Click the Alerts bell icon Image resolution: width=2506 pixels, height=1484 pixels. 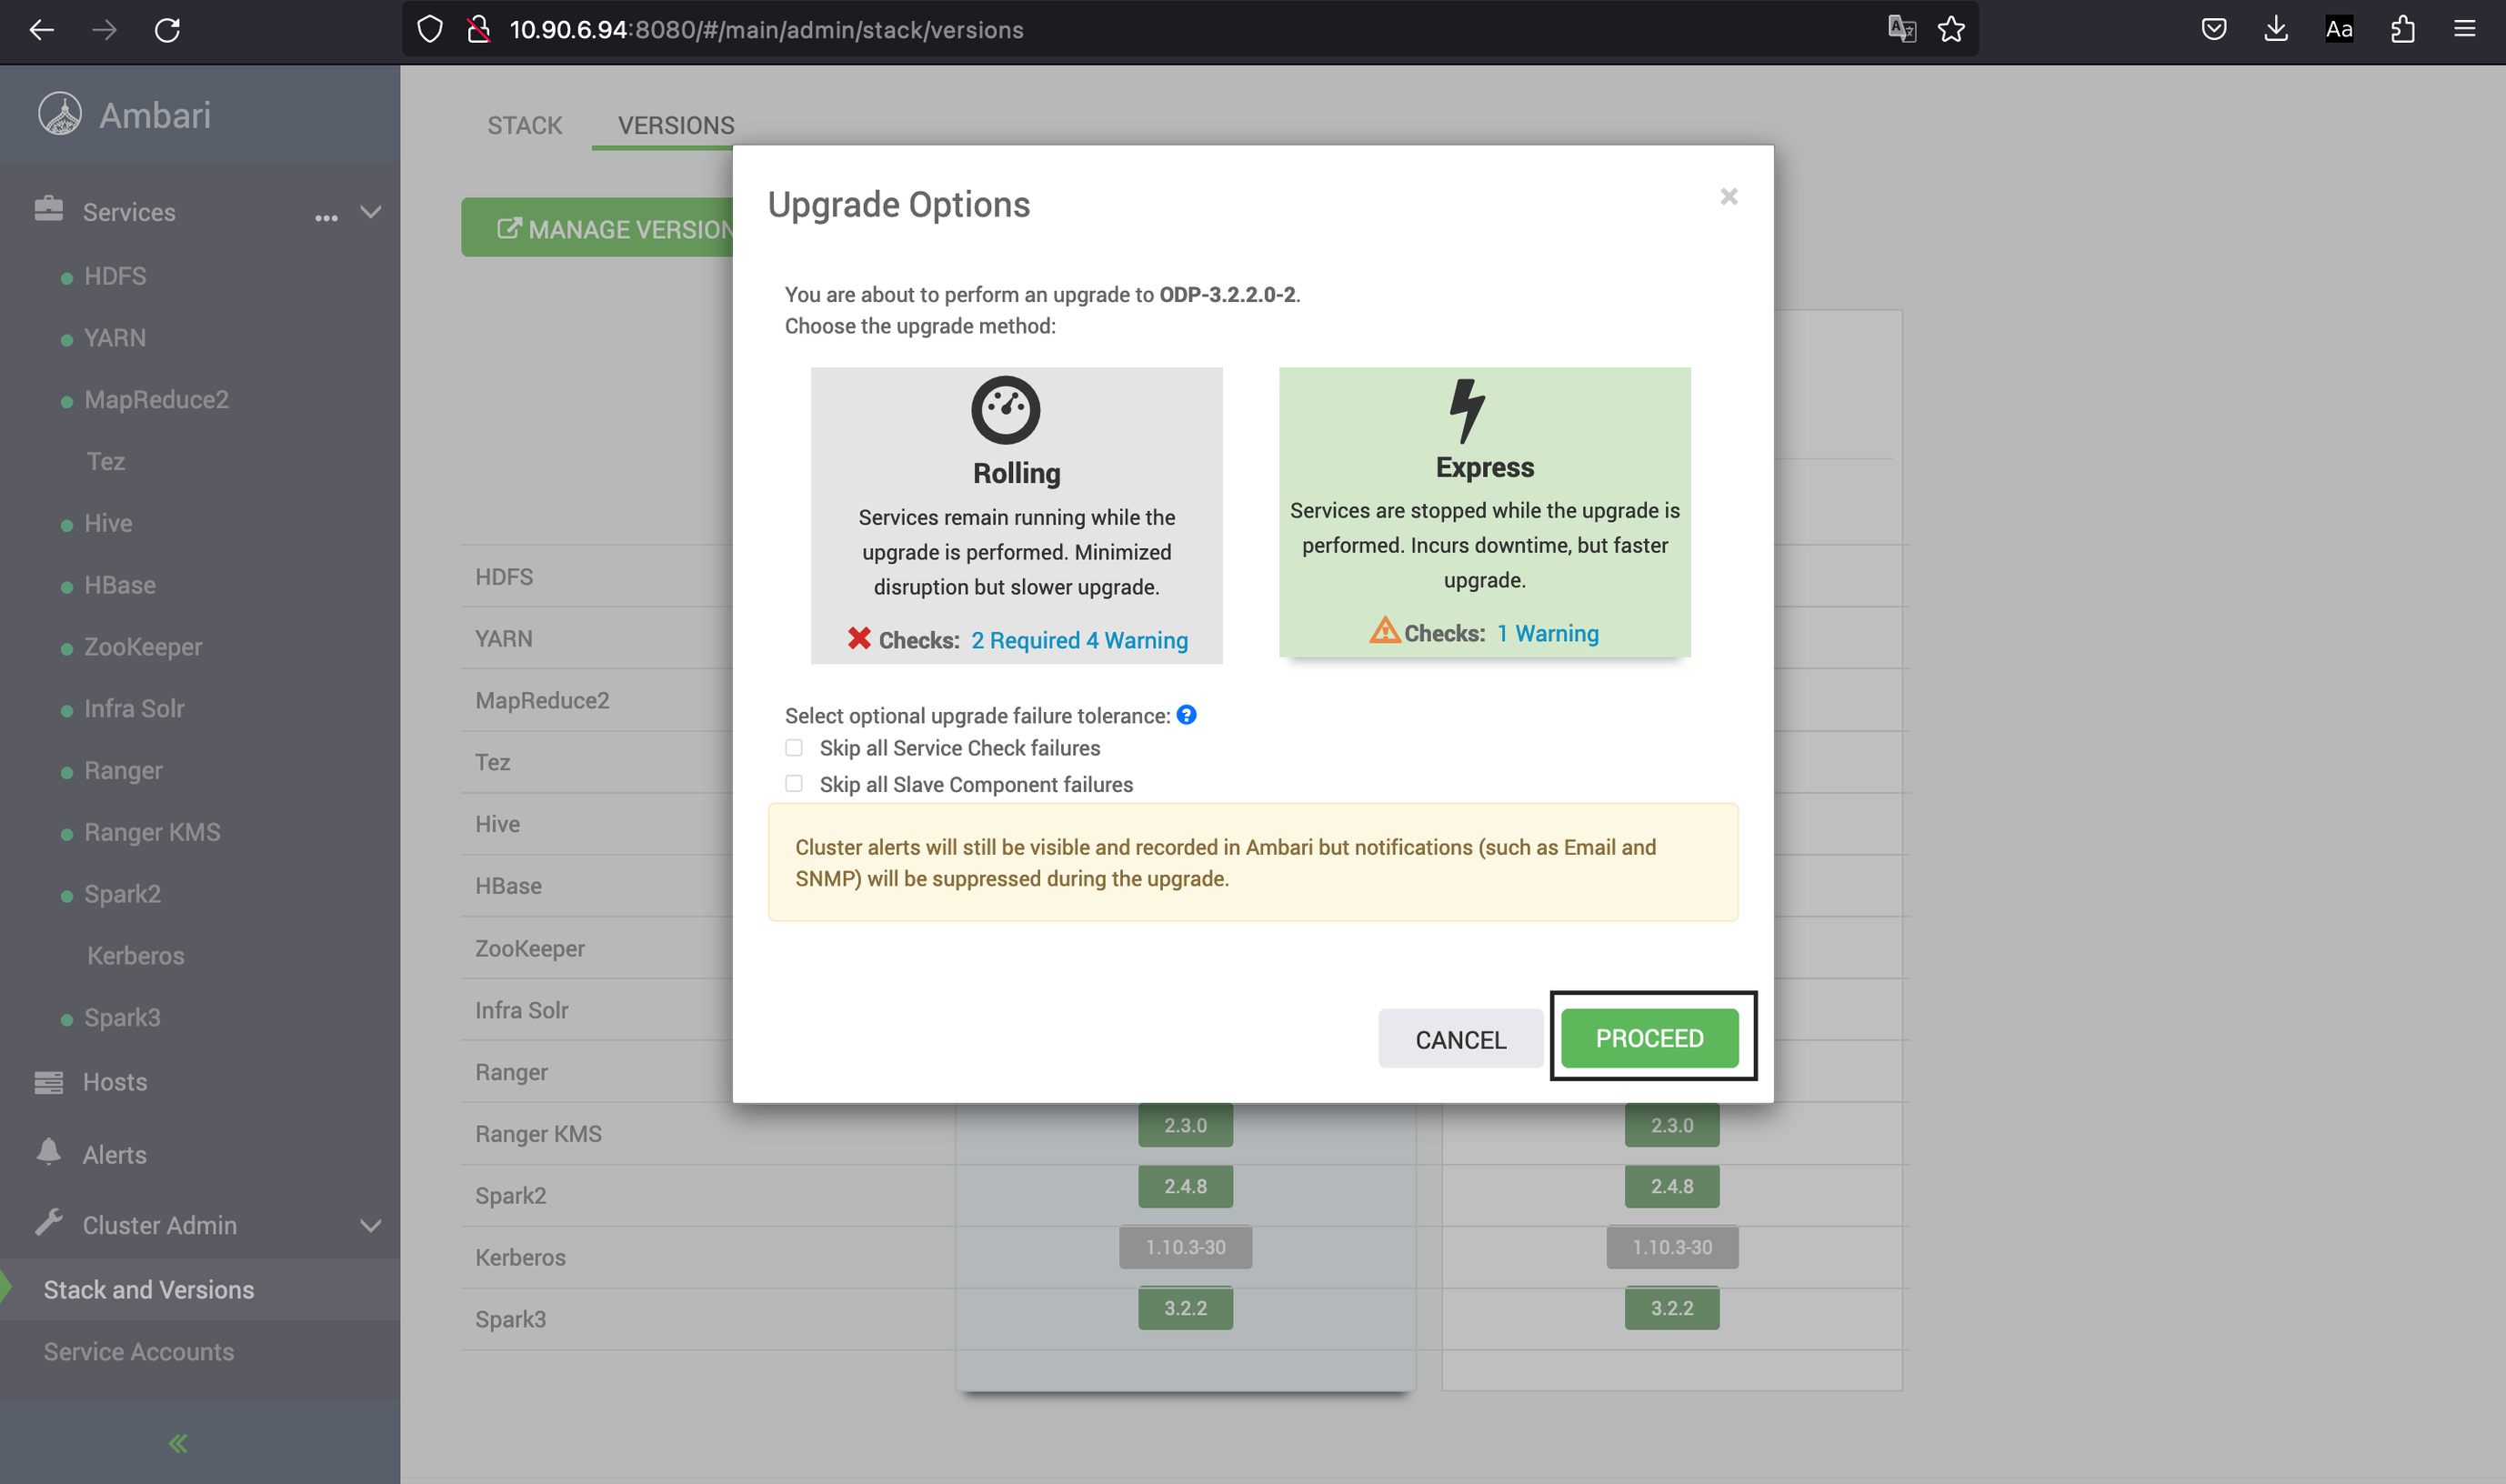[48, 1152]
